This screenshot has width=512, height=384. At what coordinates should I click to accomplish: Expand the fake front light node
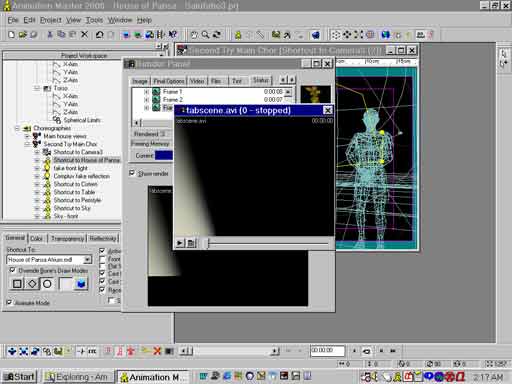point(37,168)
